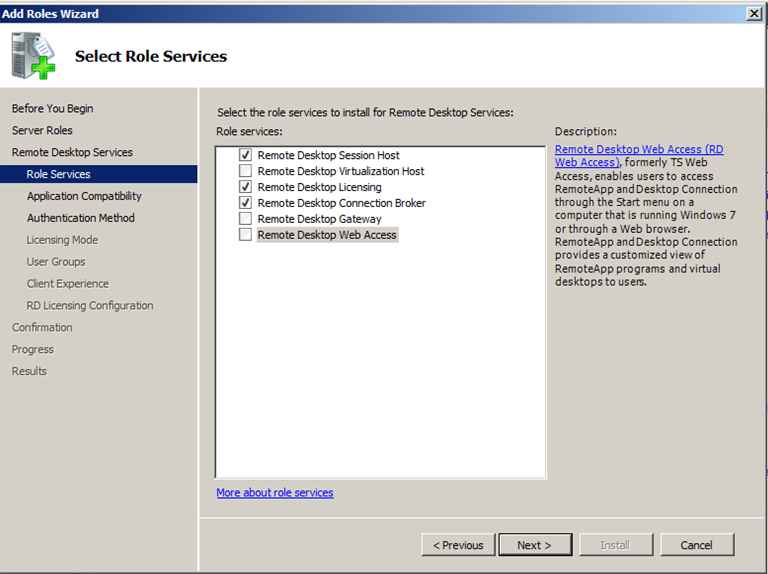Check Remote Desktop Web Access checkbox
This screenshot has height=574, width=768.
pos(245,235)
